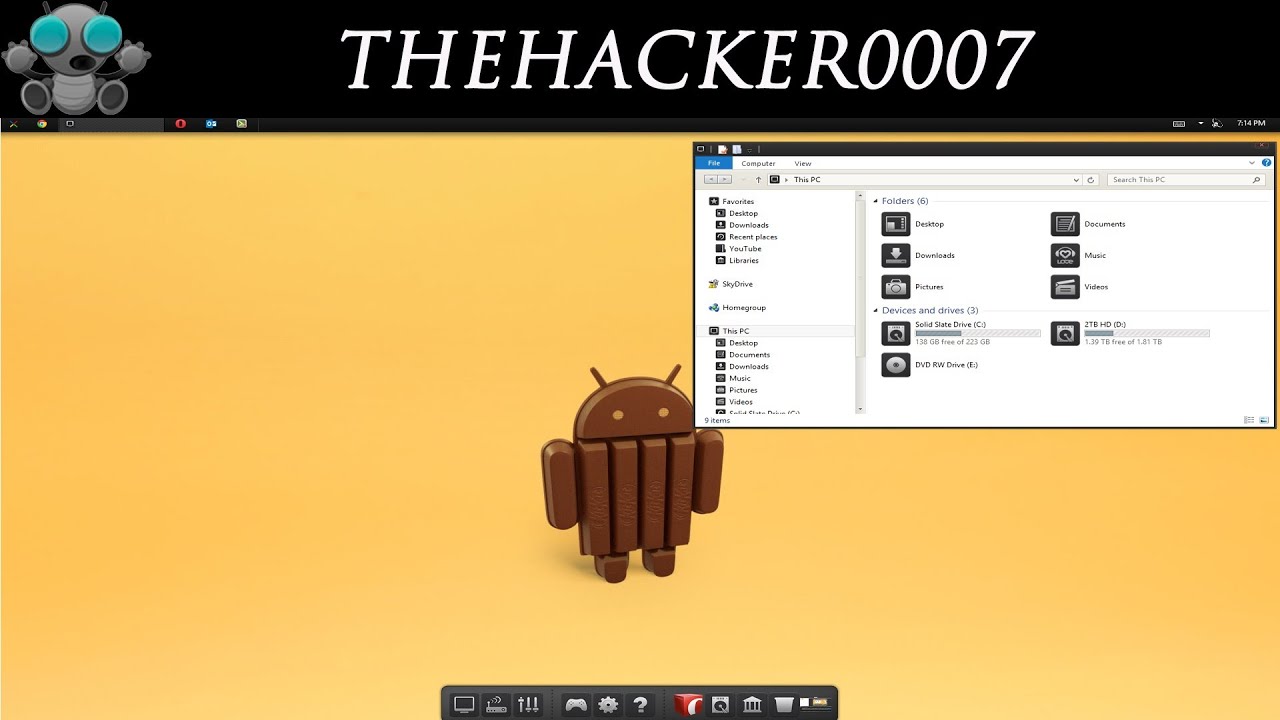The image size is (1280, 720).
Task: Expand the ribbon with the chevron
Action: [1252, 162]
